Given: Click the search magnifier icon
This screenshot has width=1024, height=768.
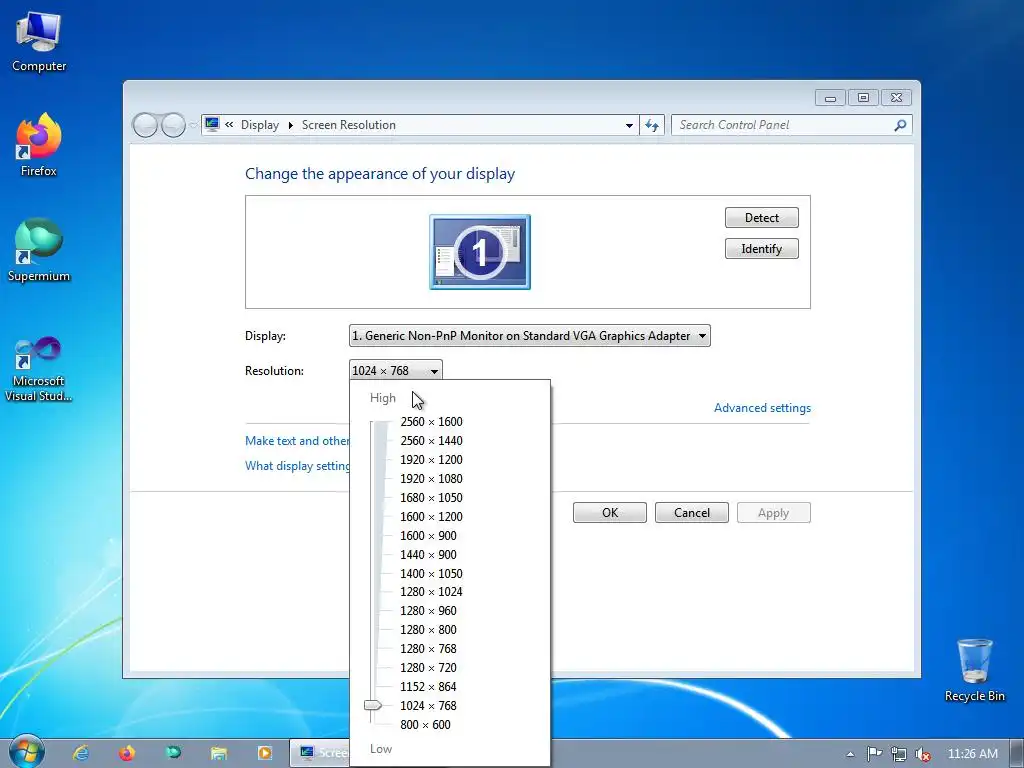Looking at the screenshot, I should [x=900, y=125].
